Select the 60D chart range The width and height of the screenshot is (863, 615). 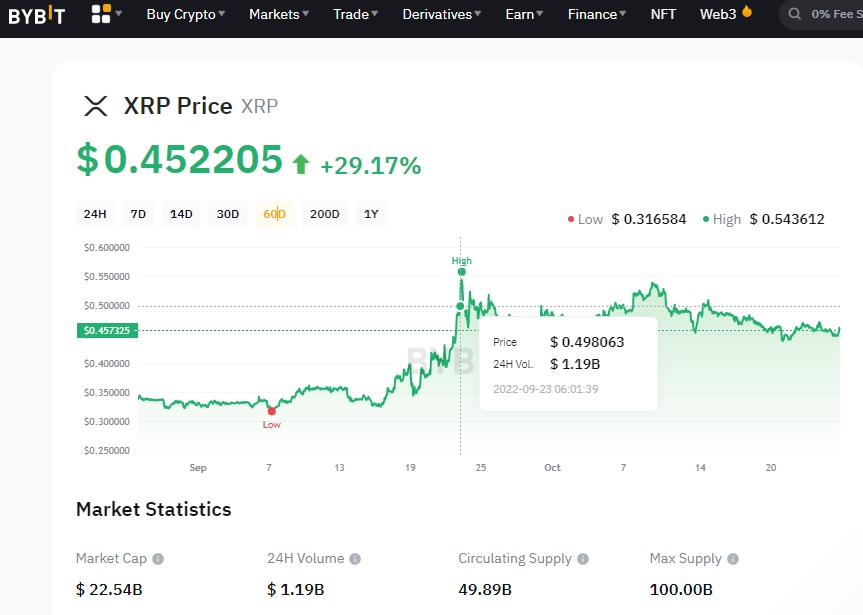click(x=275, y=214)
